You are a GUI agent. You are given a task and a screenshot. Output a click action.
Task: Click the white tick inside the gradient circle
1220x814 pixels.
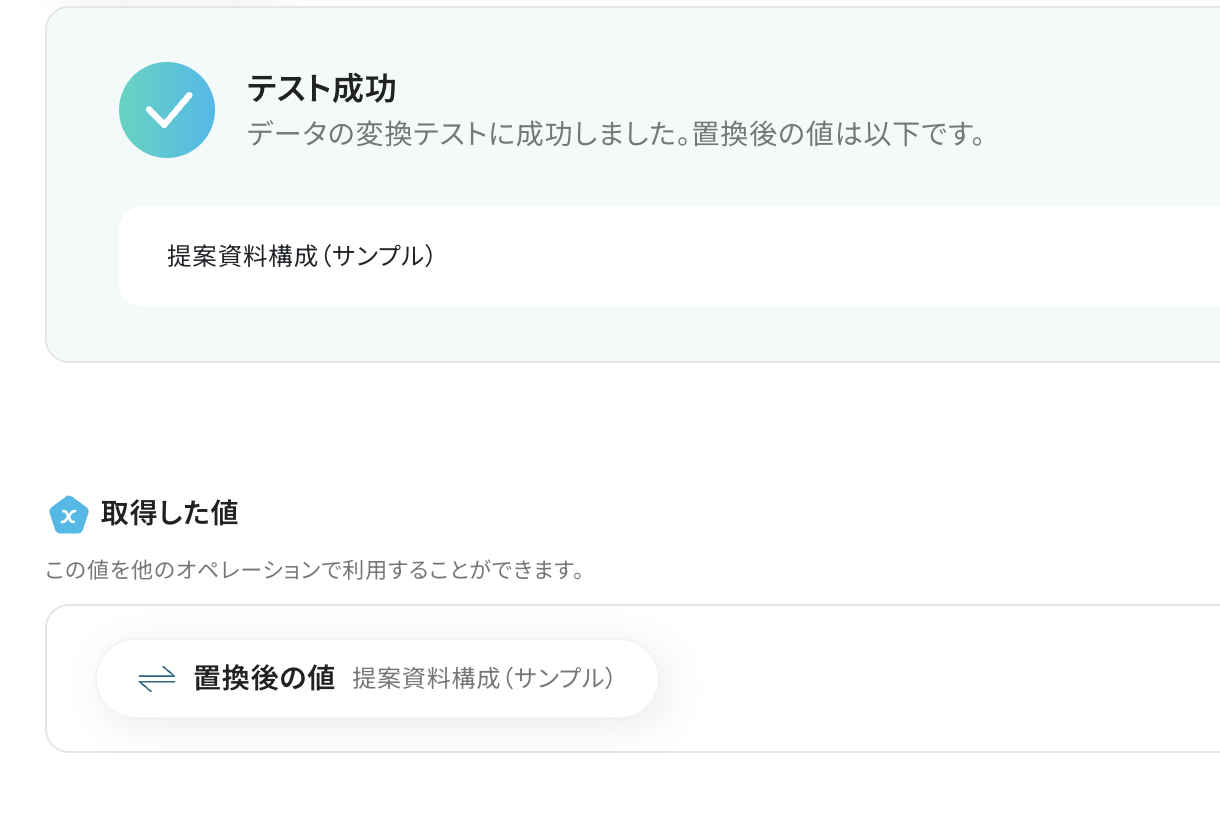pyautogui.click(x=168, y=110)
